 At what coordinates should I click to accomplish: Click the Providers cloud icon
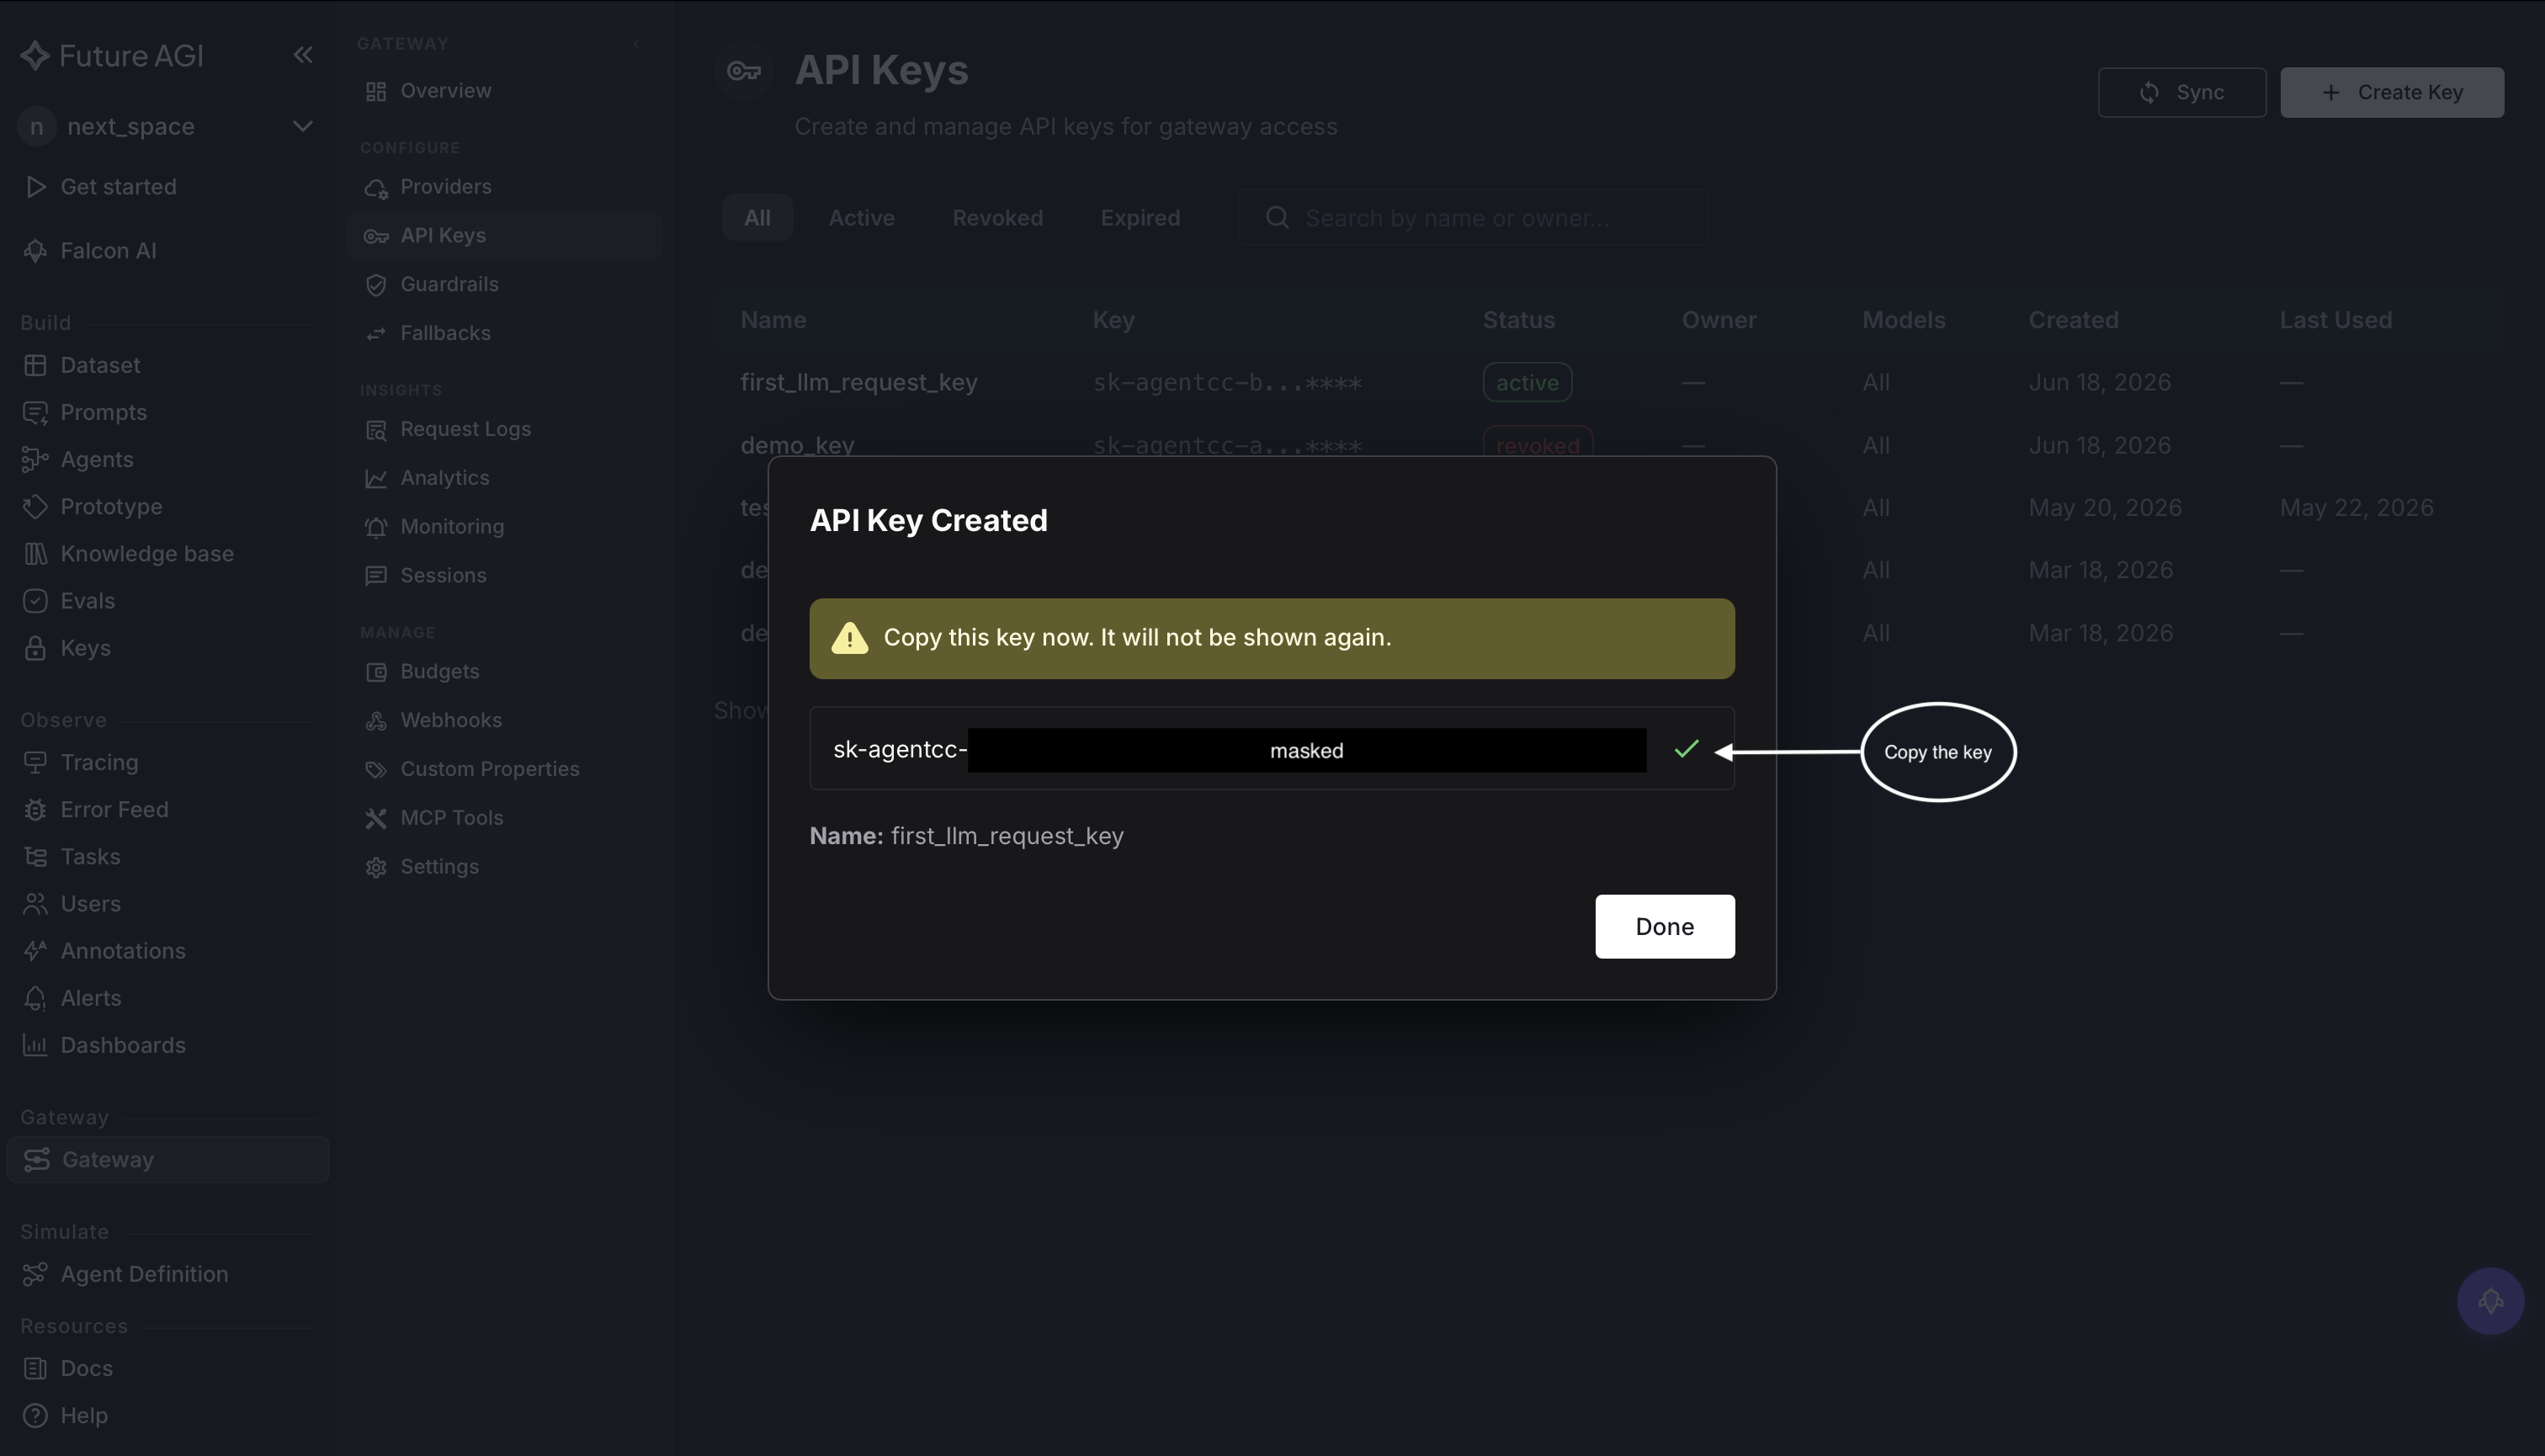coord(376,187)
